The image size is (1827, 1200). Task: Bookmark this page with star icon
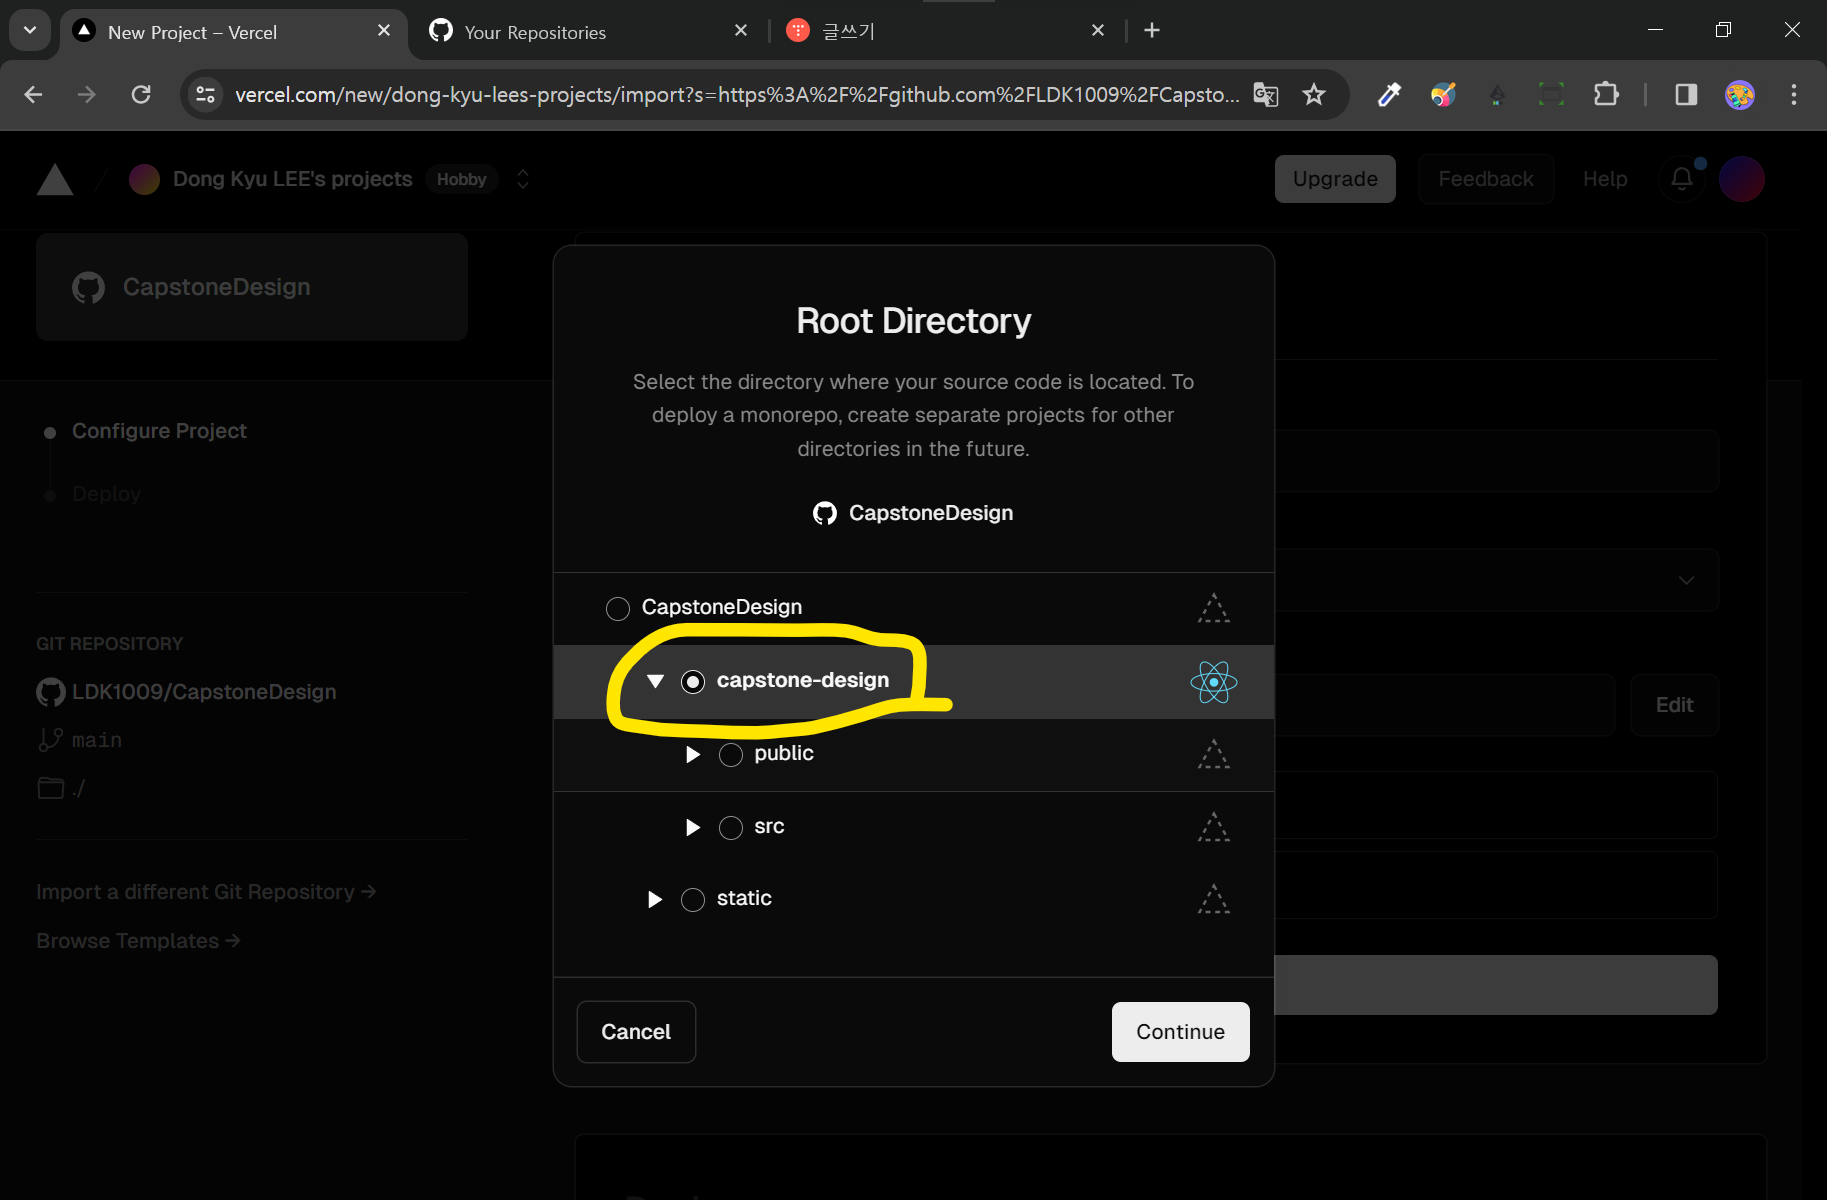pos(1314,95)
